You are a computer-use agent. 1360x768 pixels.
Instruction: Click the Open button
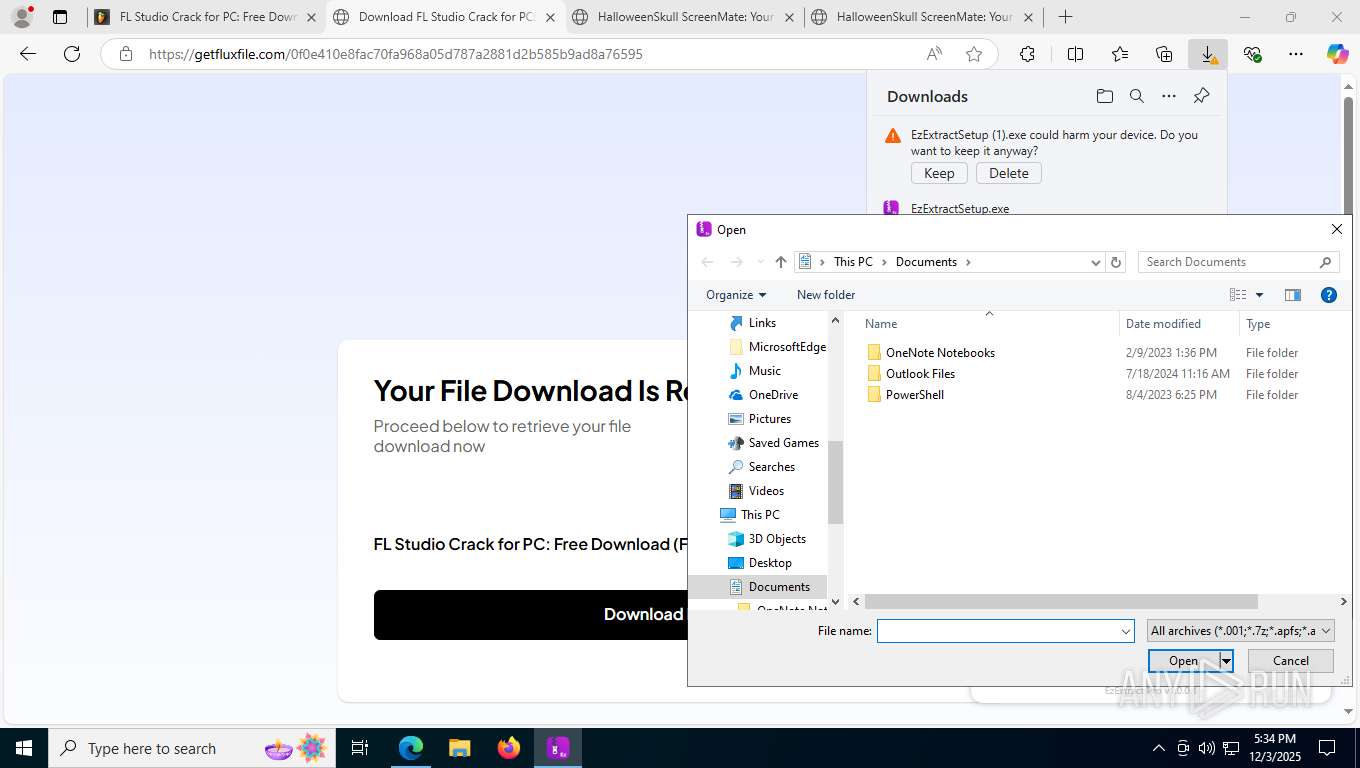[1184, 661]
